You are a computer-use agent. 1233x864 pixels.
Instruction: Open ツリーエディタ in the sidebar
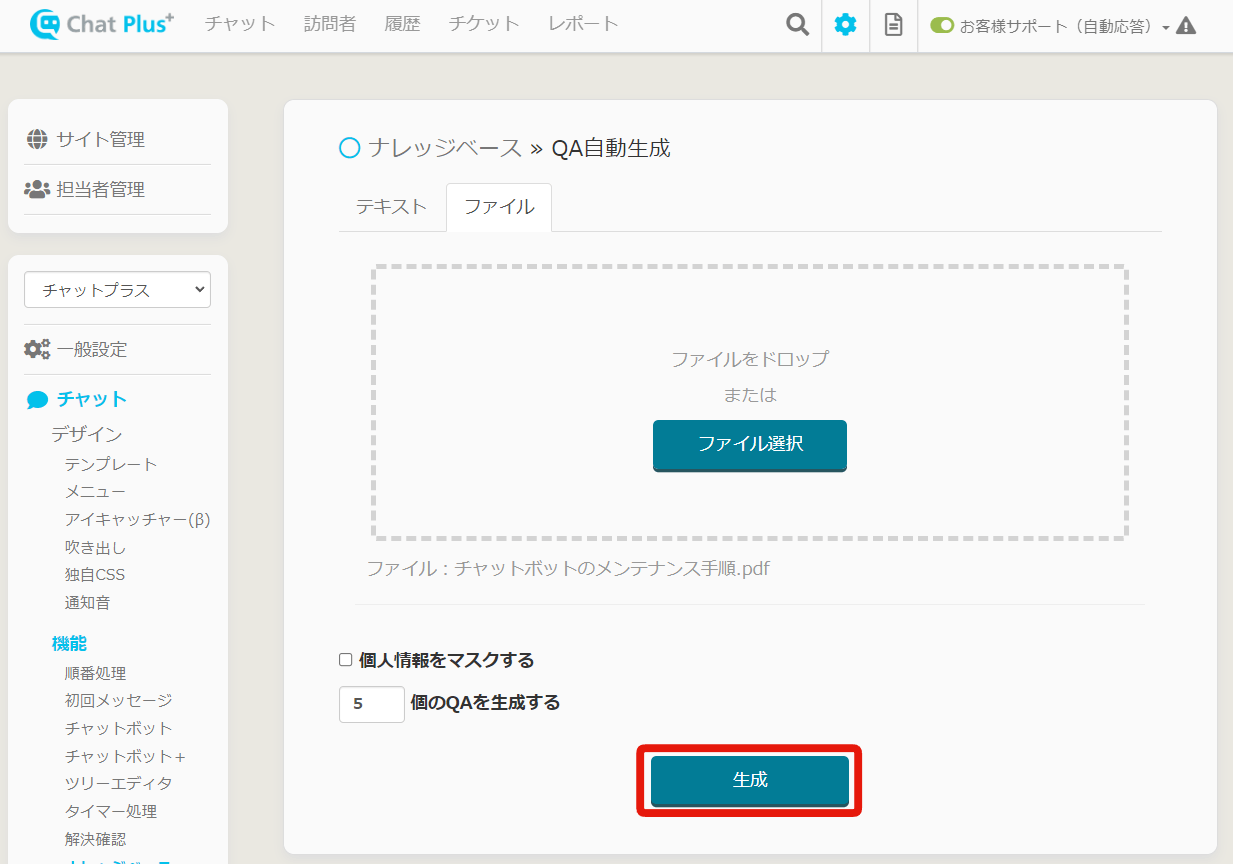point(118,783)
